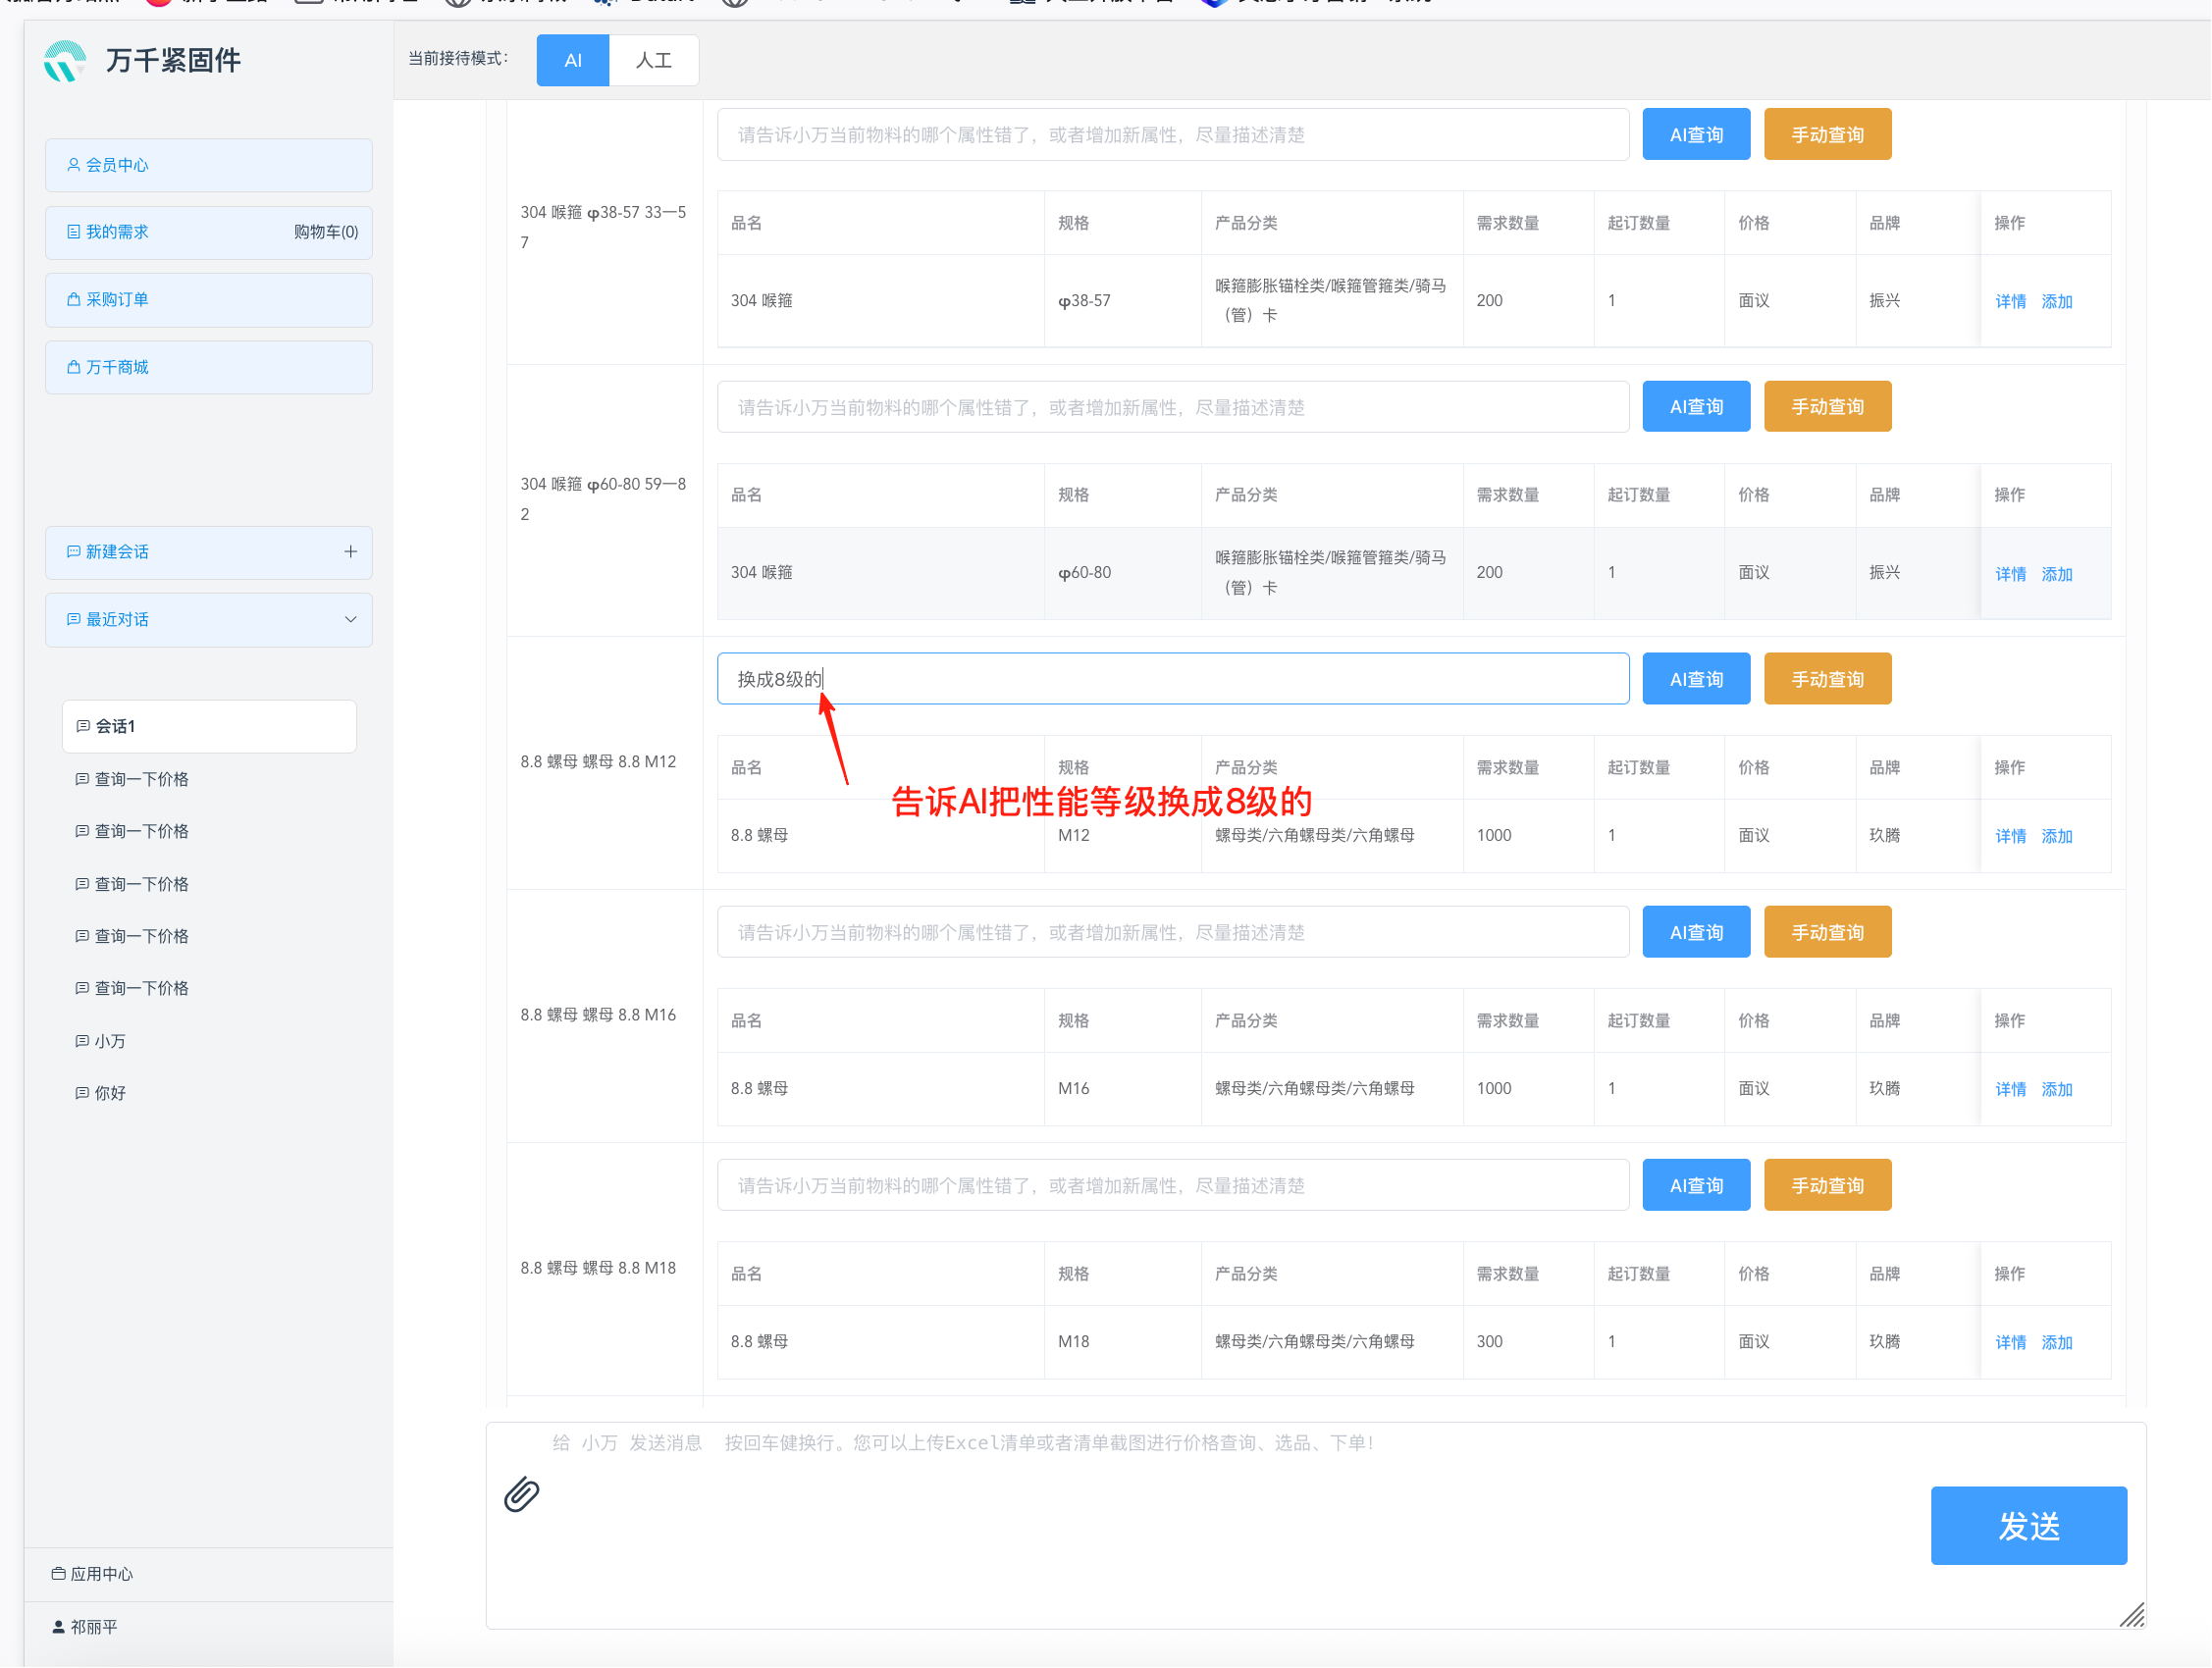Click 详情 link for φ38-57 hose clamp
This screenshot has height=1668, width=2212.
(2009, 302)
